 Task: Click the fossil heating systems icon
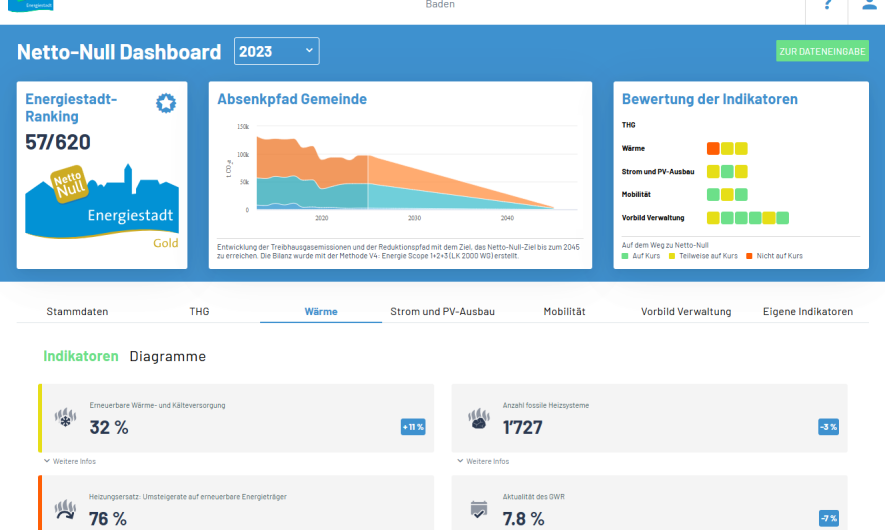[x=479, y=419]
